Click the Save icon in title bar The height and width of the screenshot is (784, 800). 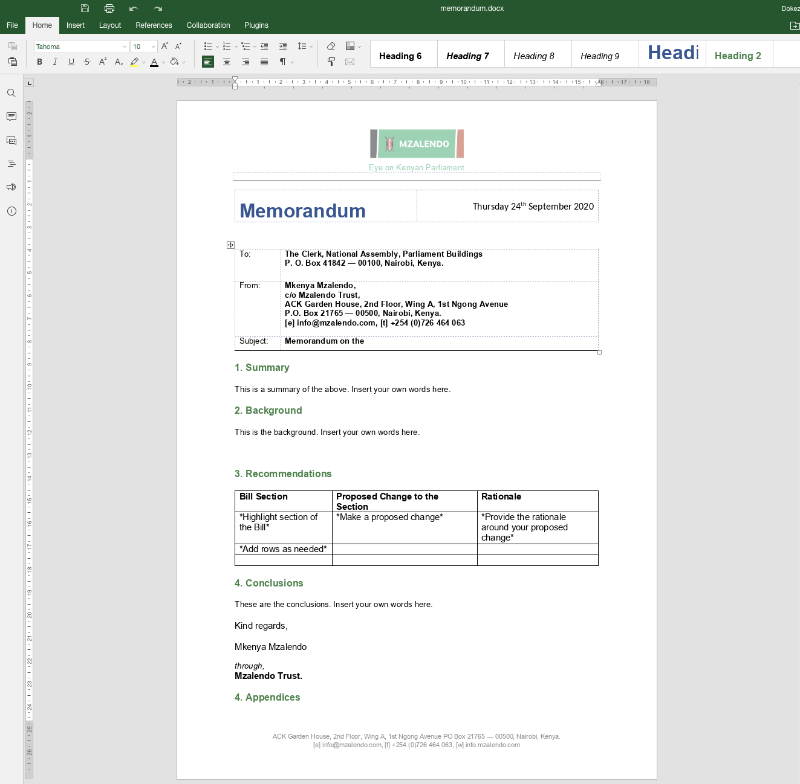tap(85, 8)
